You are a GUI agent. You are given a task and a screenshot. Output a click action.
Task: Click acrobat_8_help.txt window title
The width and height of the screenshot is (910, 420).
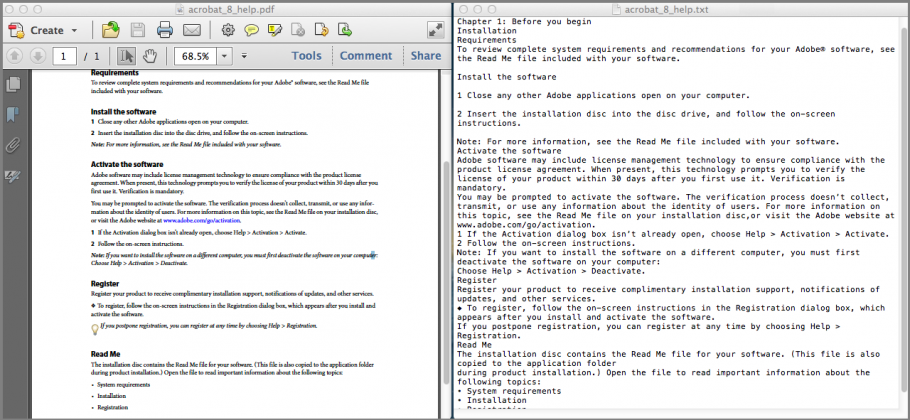click(666, 9)
